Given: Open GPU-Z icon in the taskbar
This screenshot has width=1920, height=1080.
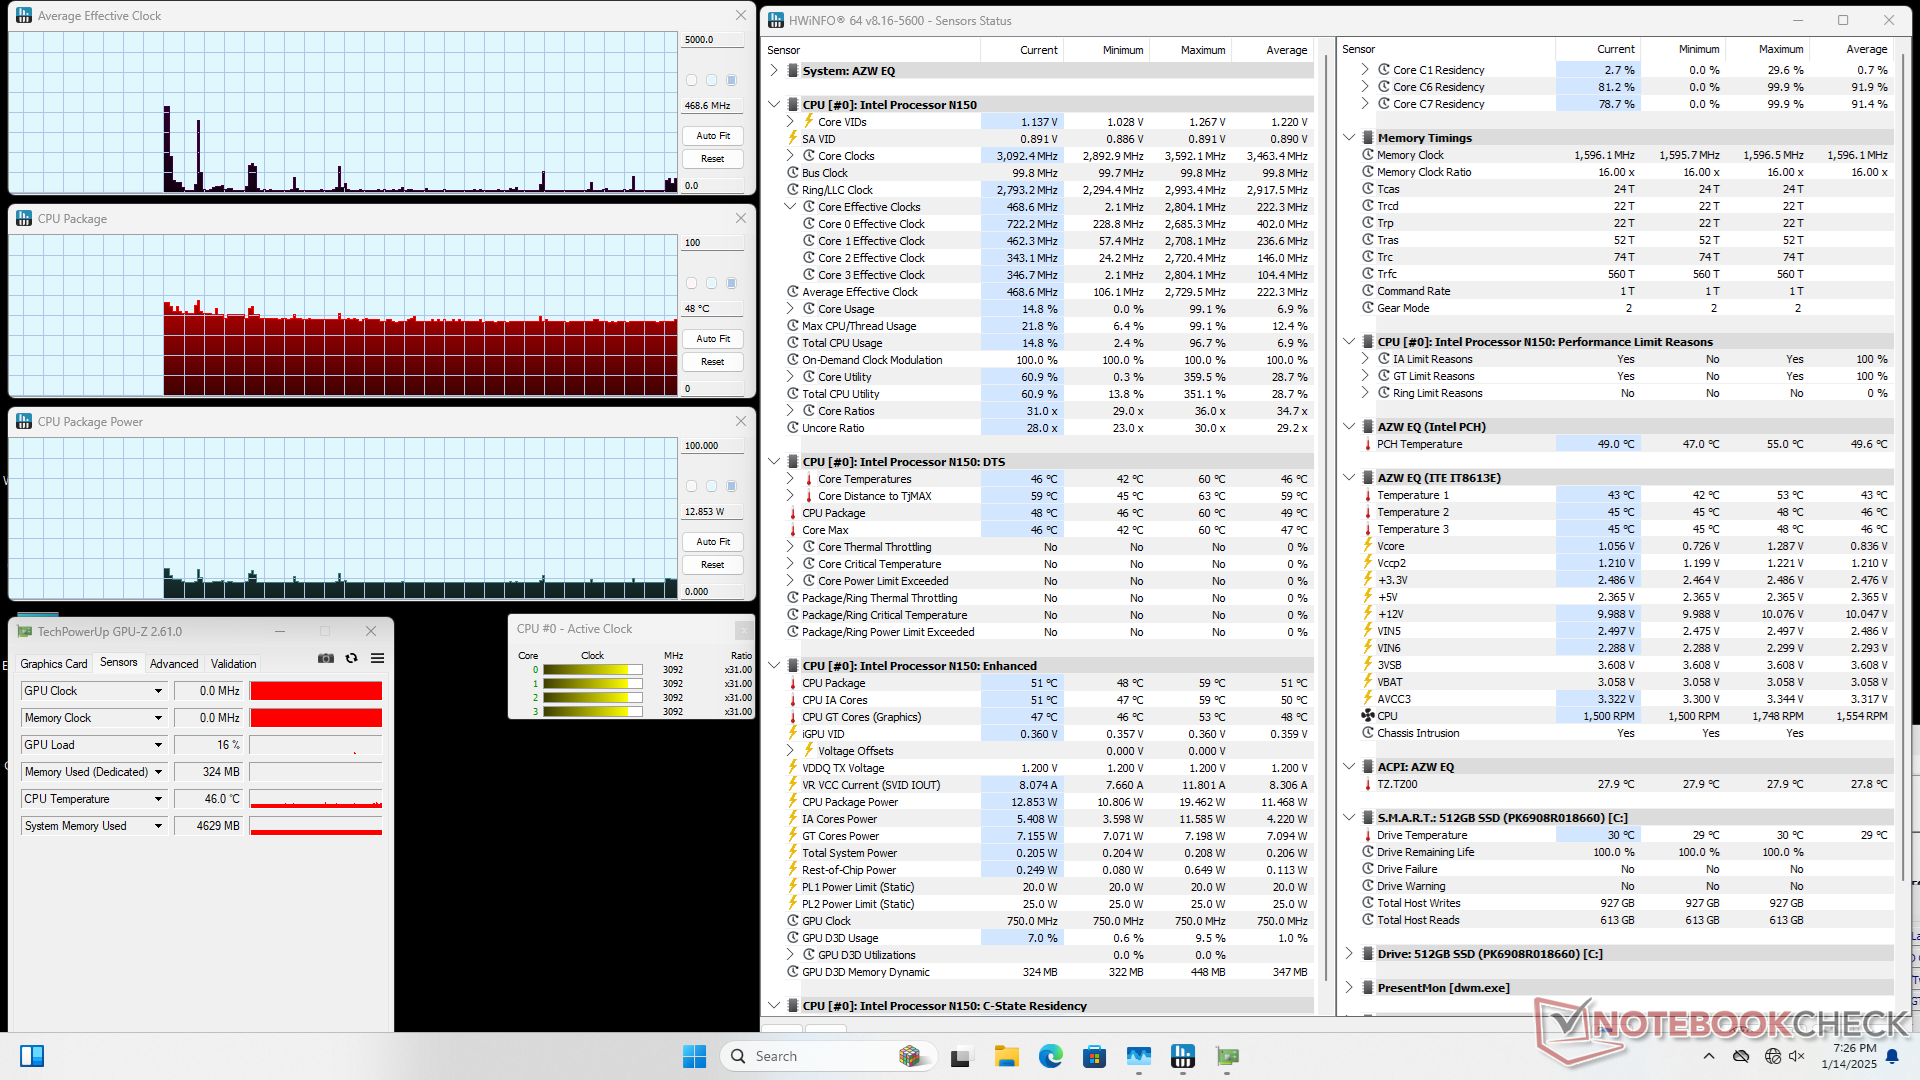Looking at the screenshot, I should tap(1227, 1056).
